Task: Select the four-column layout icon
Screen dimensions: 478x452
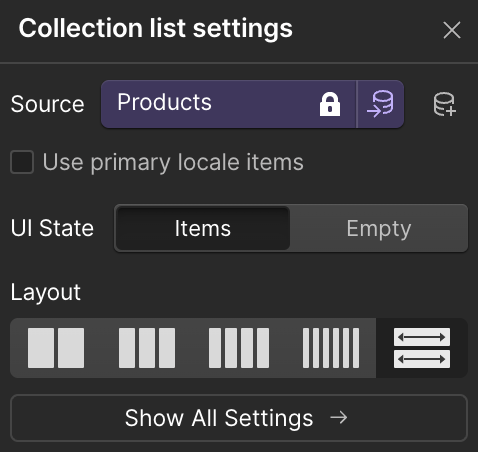Action: 239,348
